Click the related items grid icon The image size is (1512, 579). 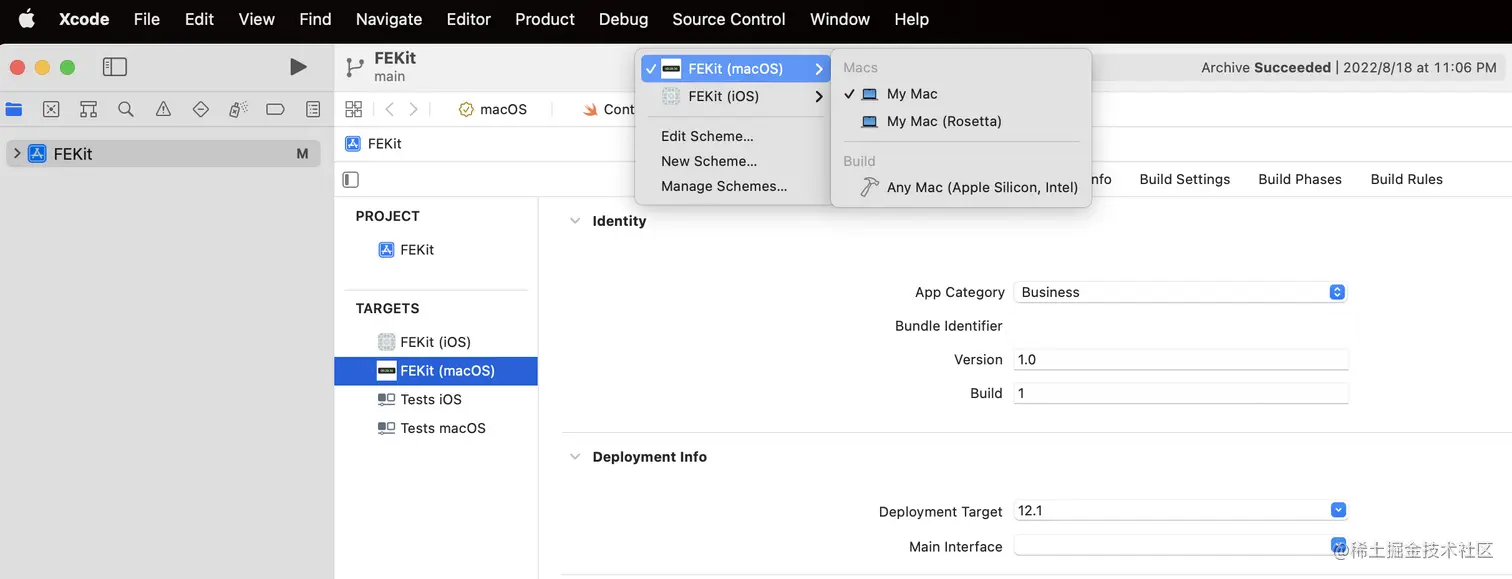353,109
